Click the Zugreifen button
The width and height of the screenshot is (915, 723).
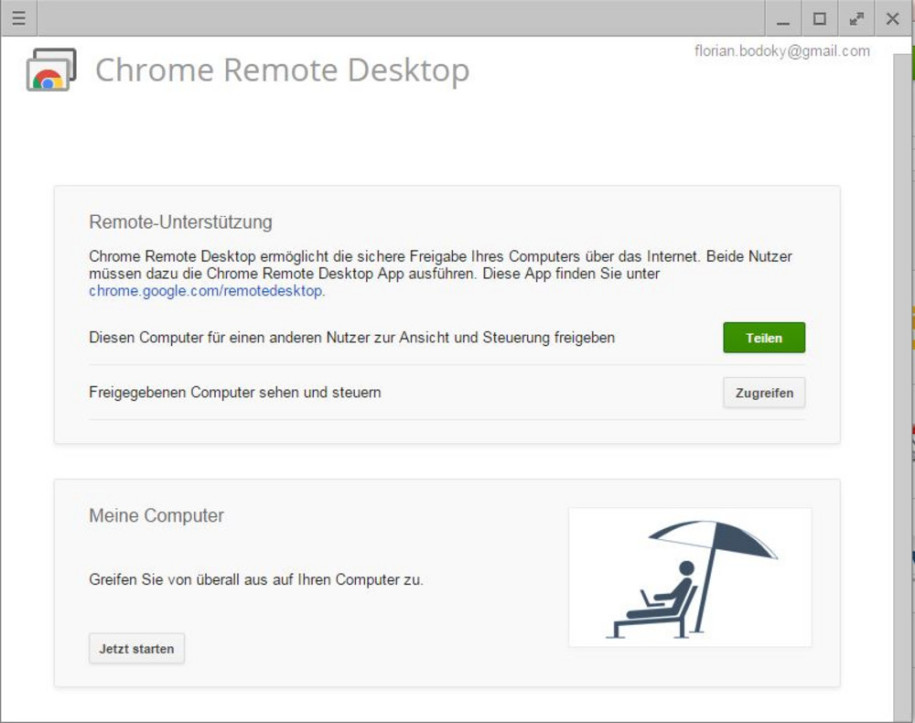tap(764, 393)
